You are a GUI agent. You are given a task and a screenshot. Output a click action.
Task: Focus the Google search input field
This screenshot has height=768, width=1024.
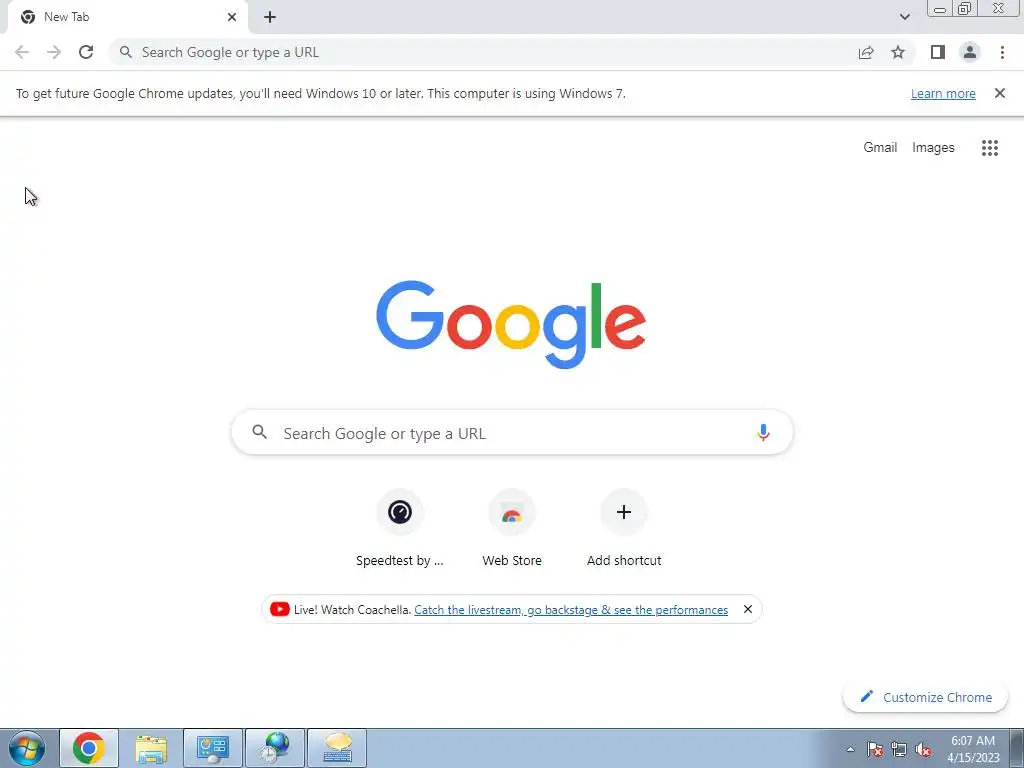pos(513,433)
